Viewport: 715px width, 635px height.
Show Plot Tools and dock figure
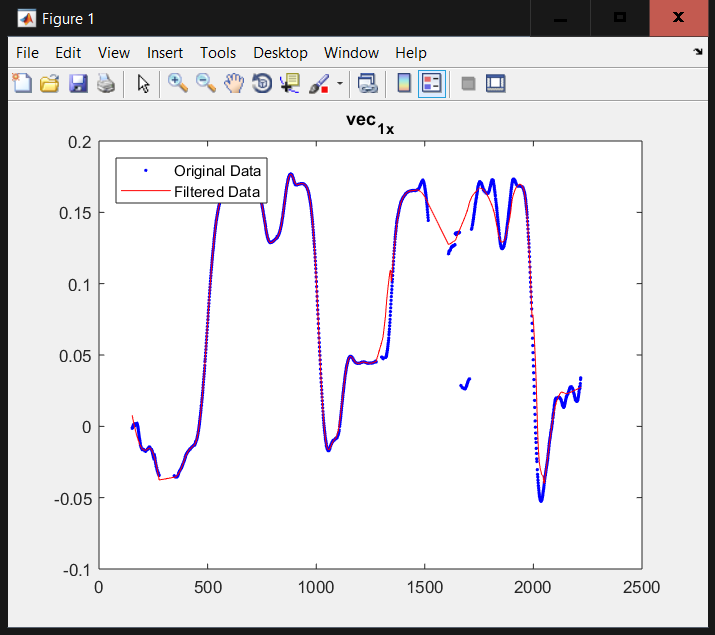point(496,84)
